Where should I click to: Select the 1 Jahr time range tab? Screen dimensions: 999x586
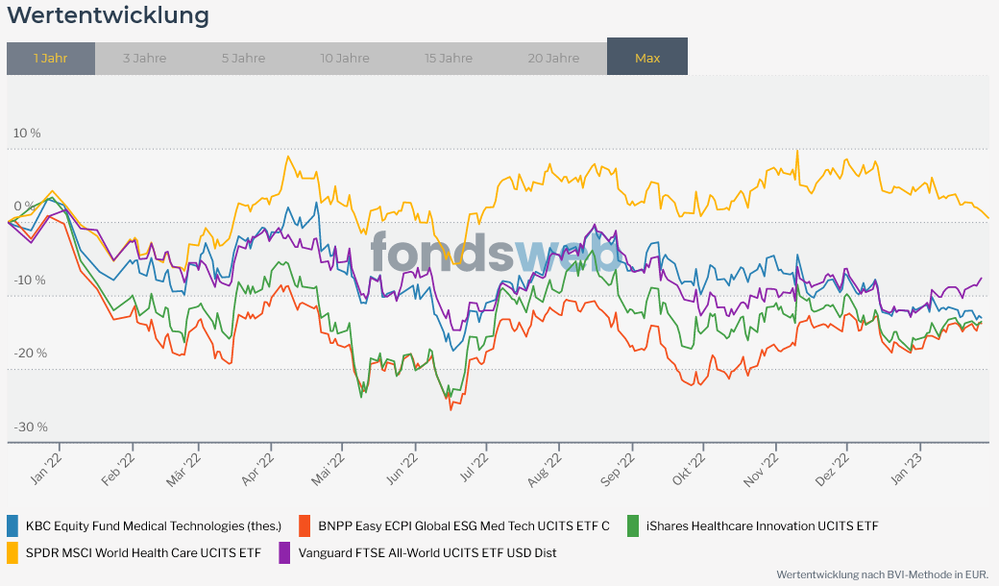tap(50, 58)
